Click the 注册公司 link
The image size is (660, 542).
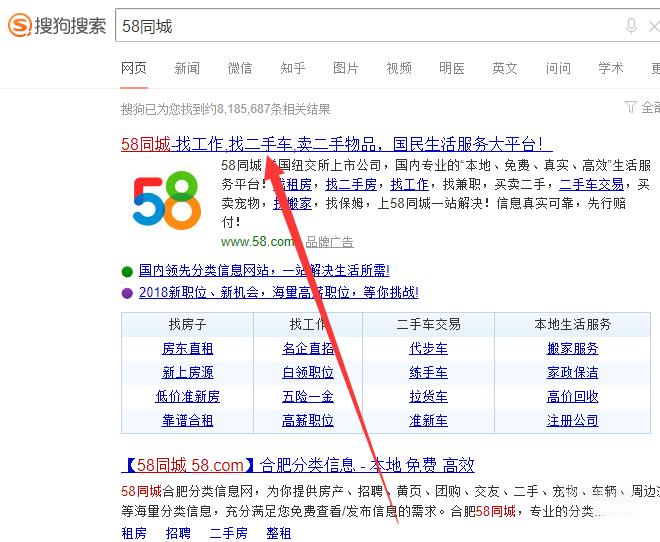click(572, 420)
